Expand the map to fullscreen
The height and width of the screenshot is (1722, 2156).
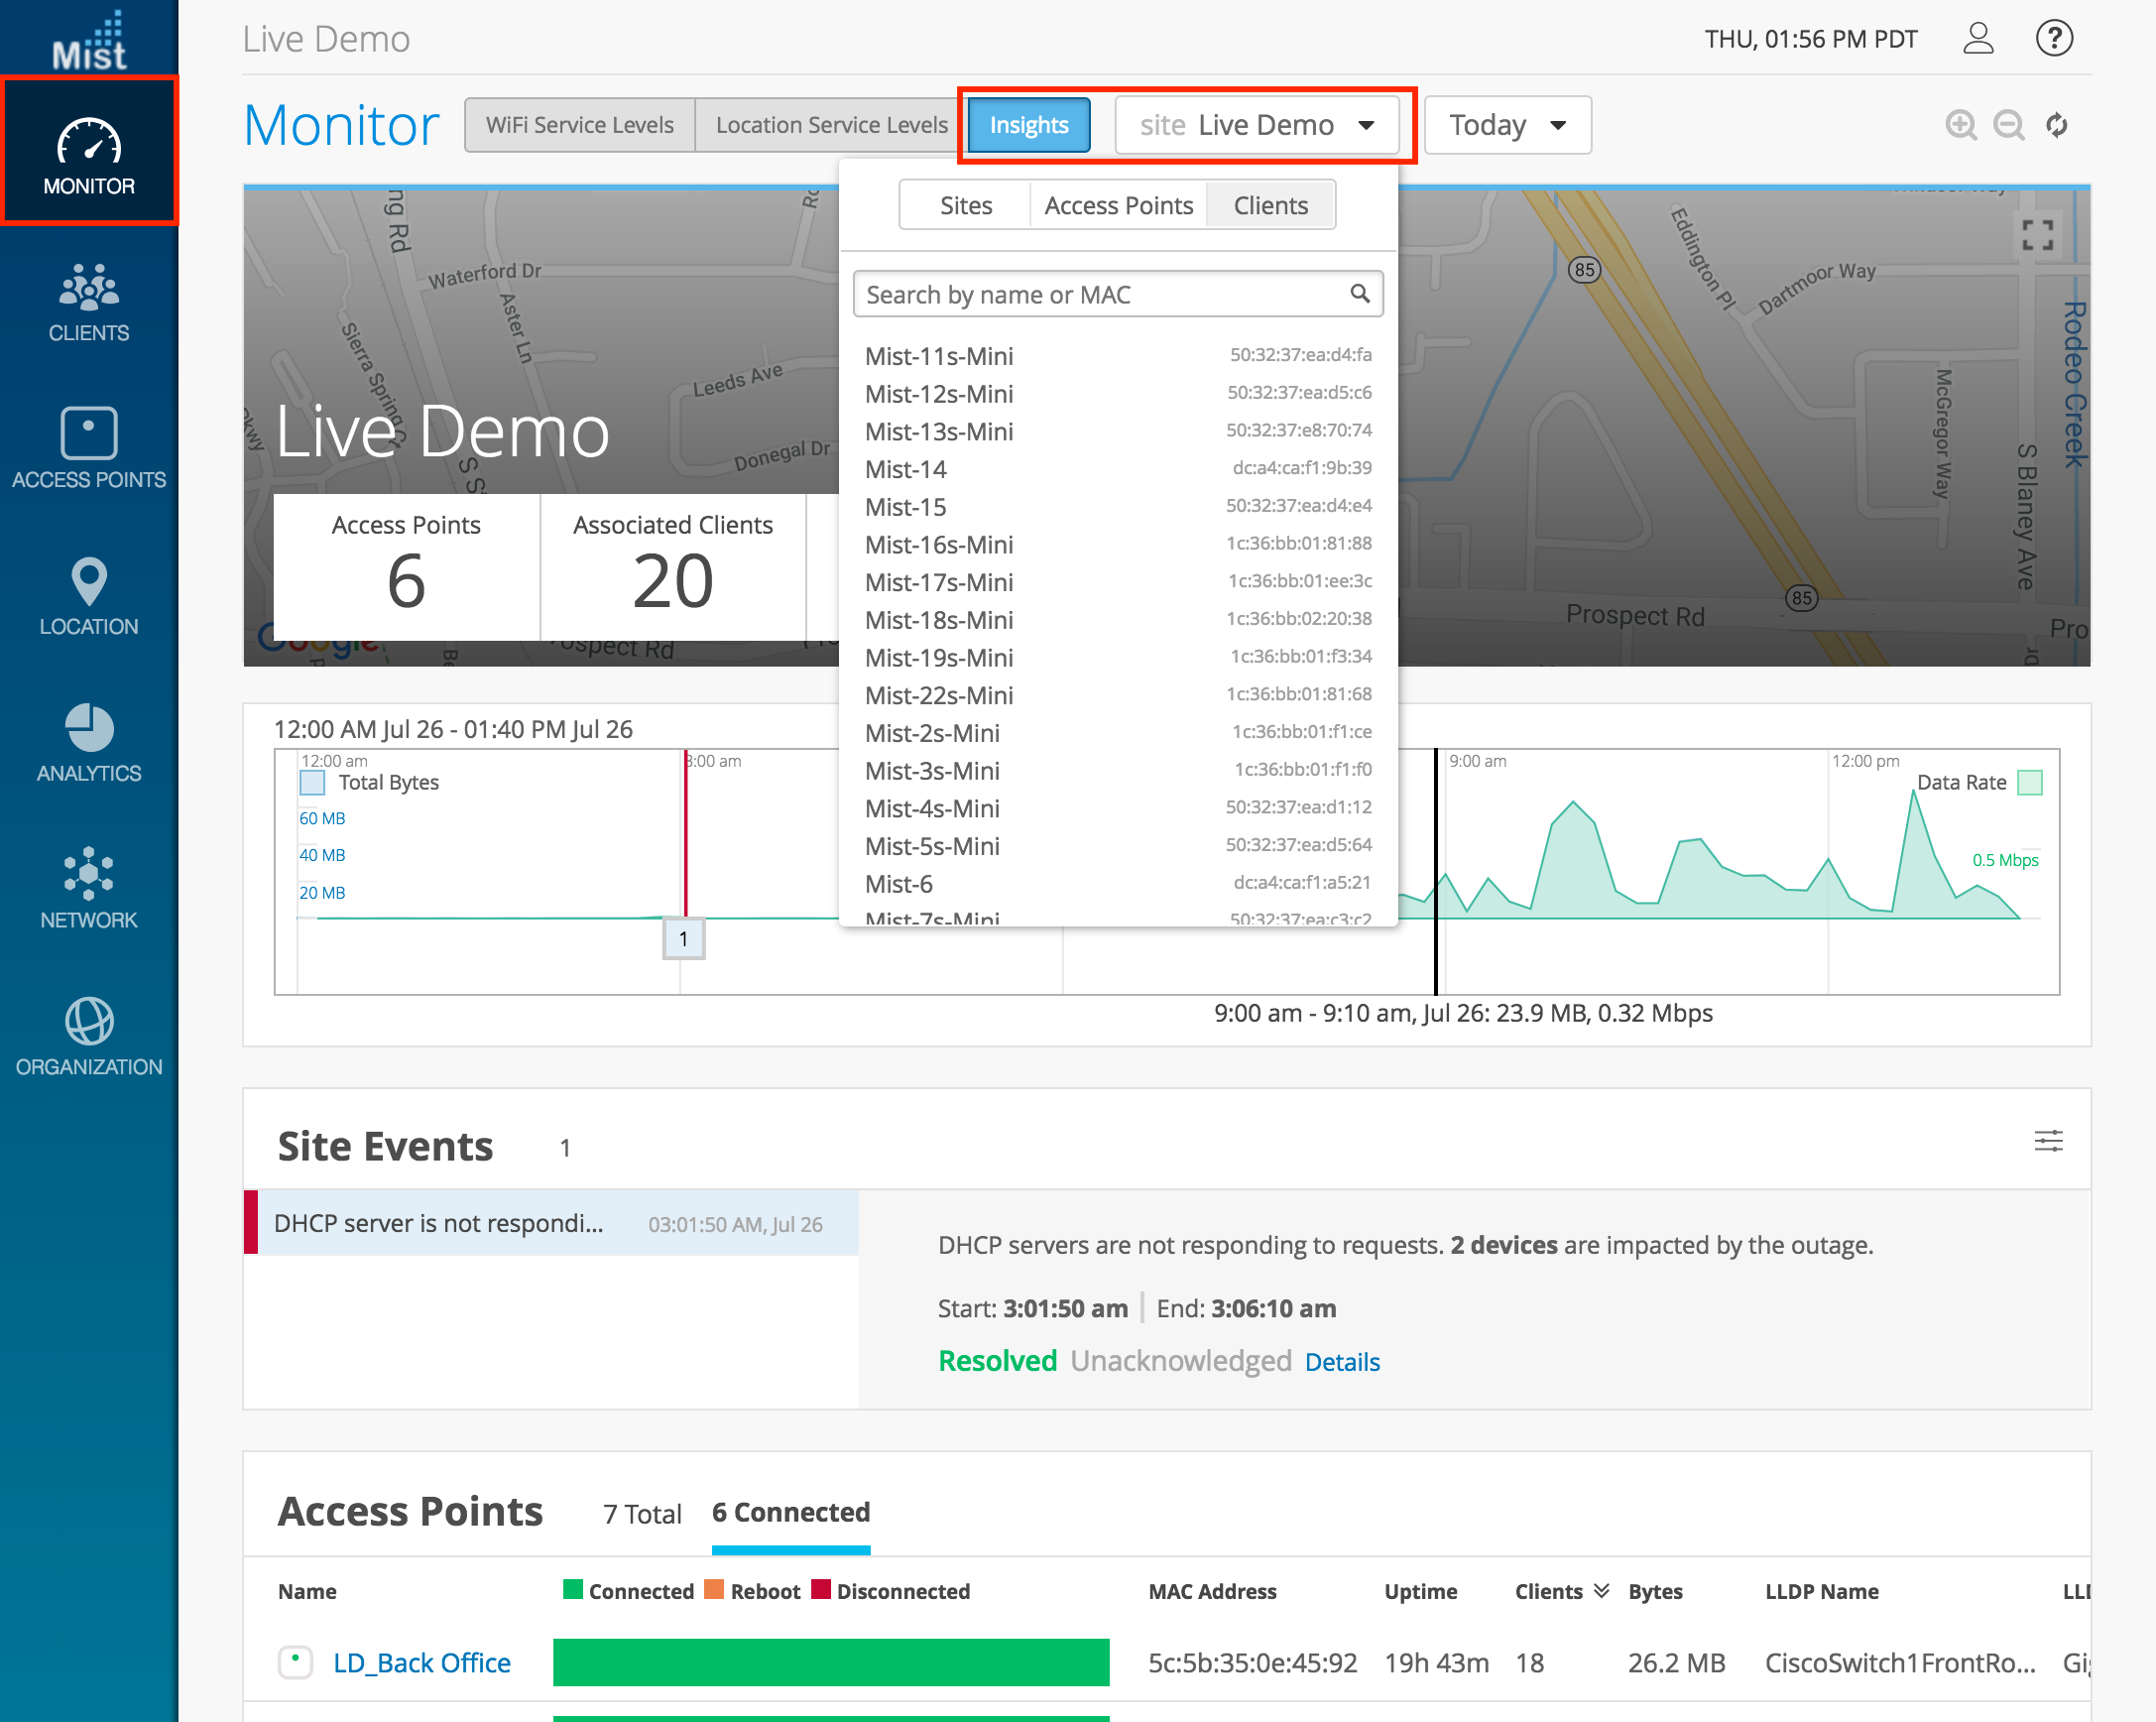click(2037, 236)
